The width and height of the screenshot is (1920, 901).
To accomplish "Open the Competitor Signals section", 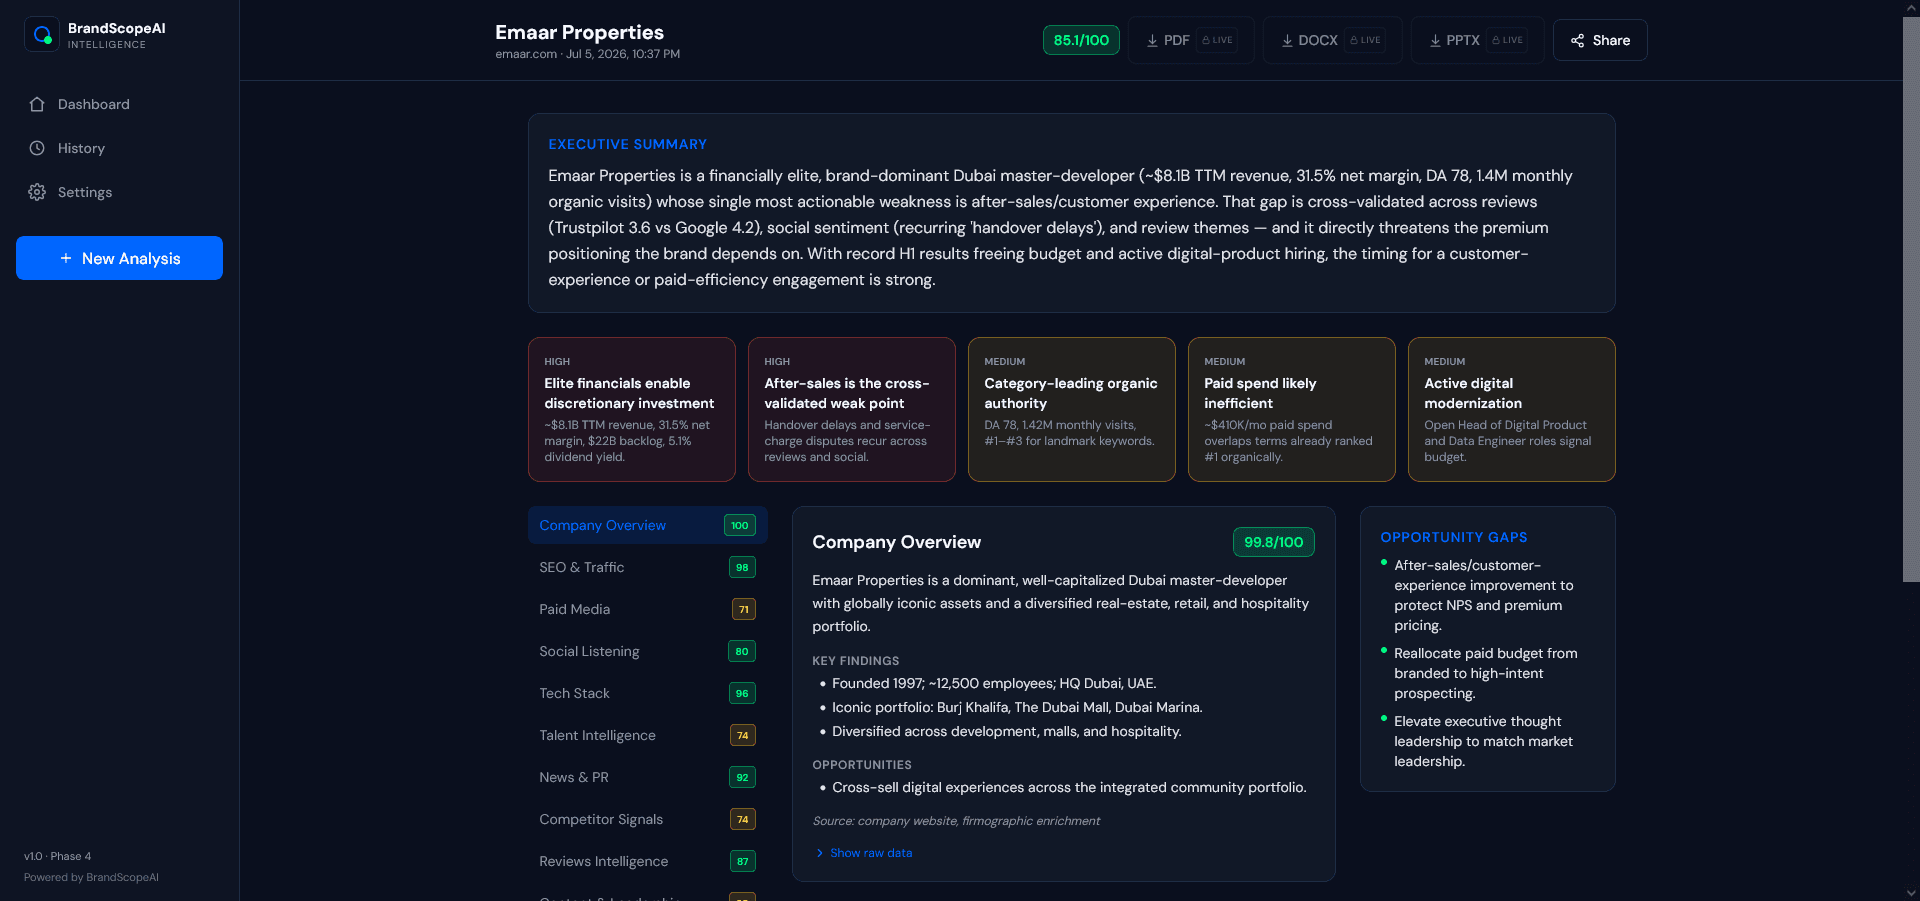I will point(647,819).
